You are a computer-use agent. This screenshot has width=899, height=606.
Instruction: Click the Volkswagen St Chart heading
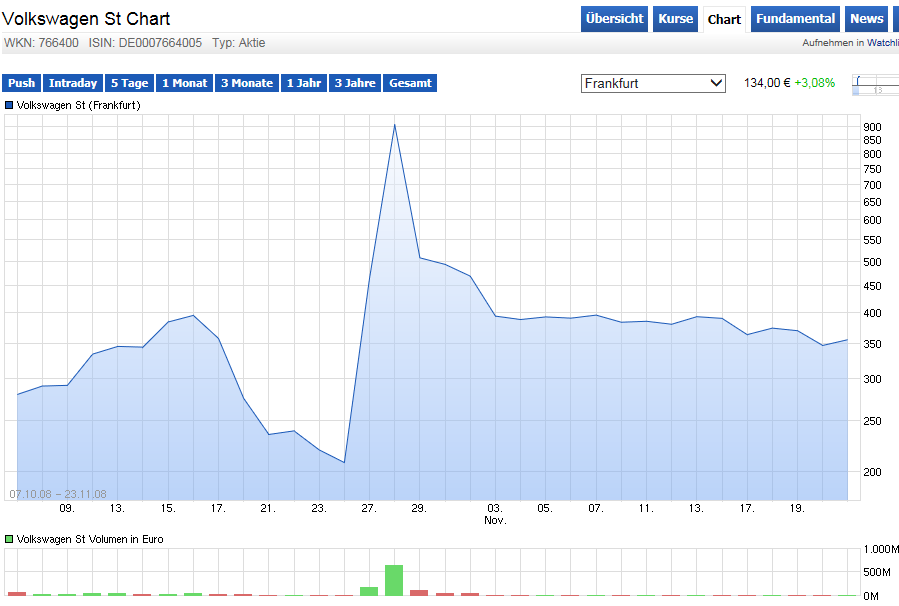click(x=86, y=19)
